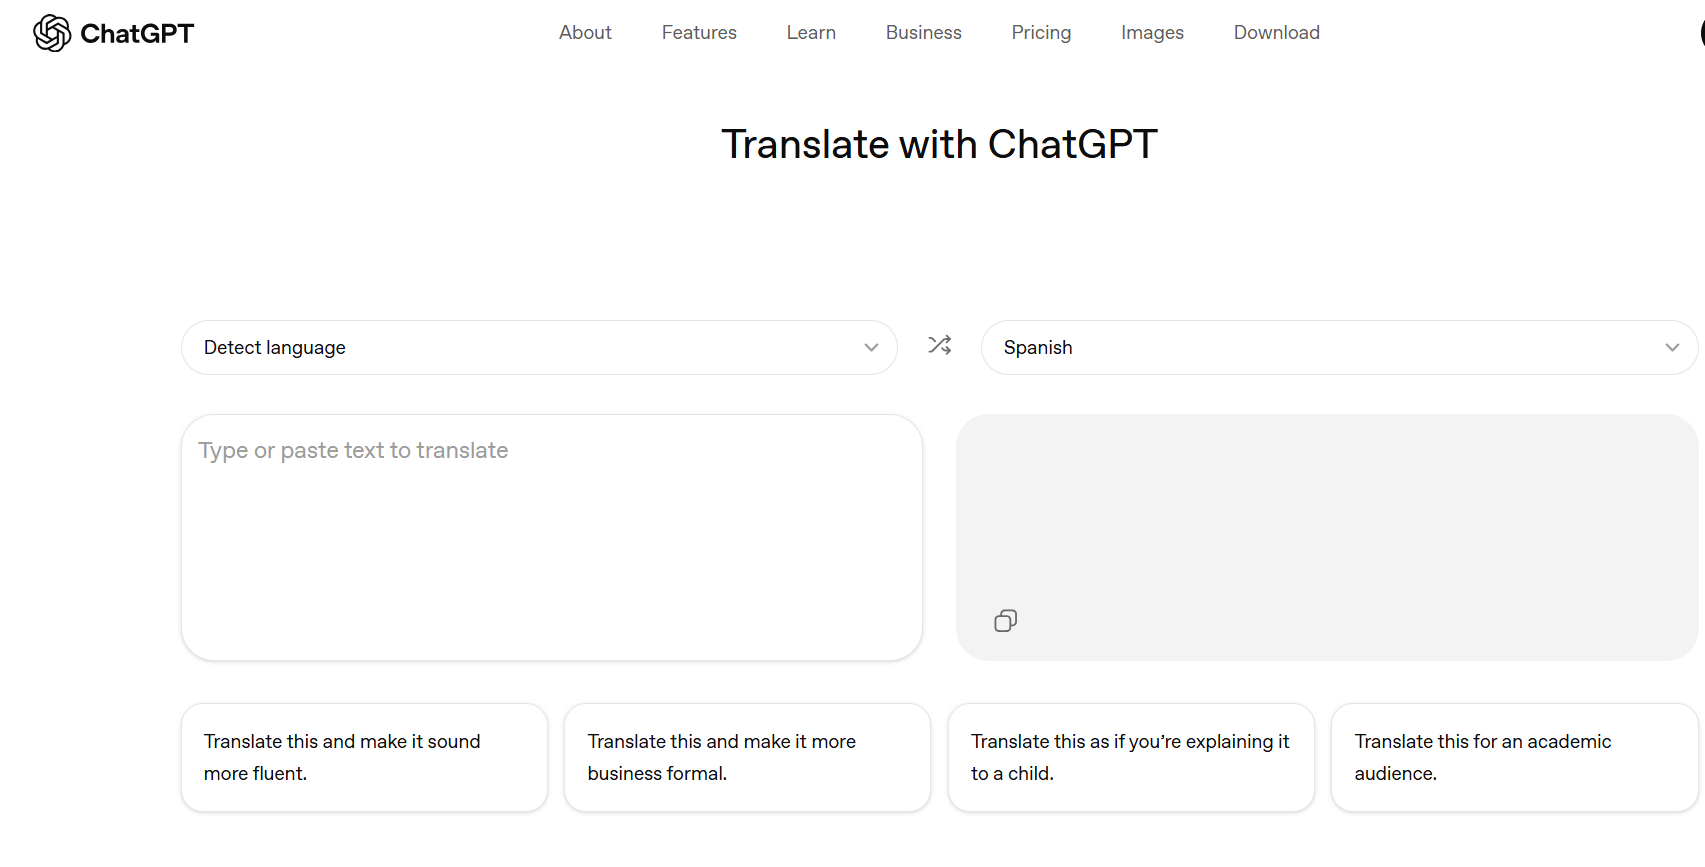Copy translation using the copy icon
This screenshot has height=867, width=1705.
(x=1006, y=621)
